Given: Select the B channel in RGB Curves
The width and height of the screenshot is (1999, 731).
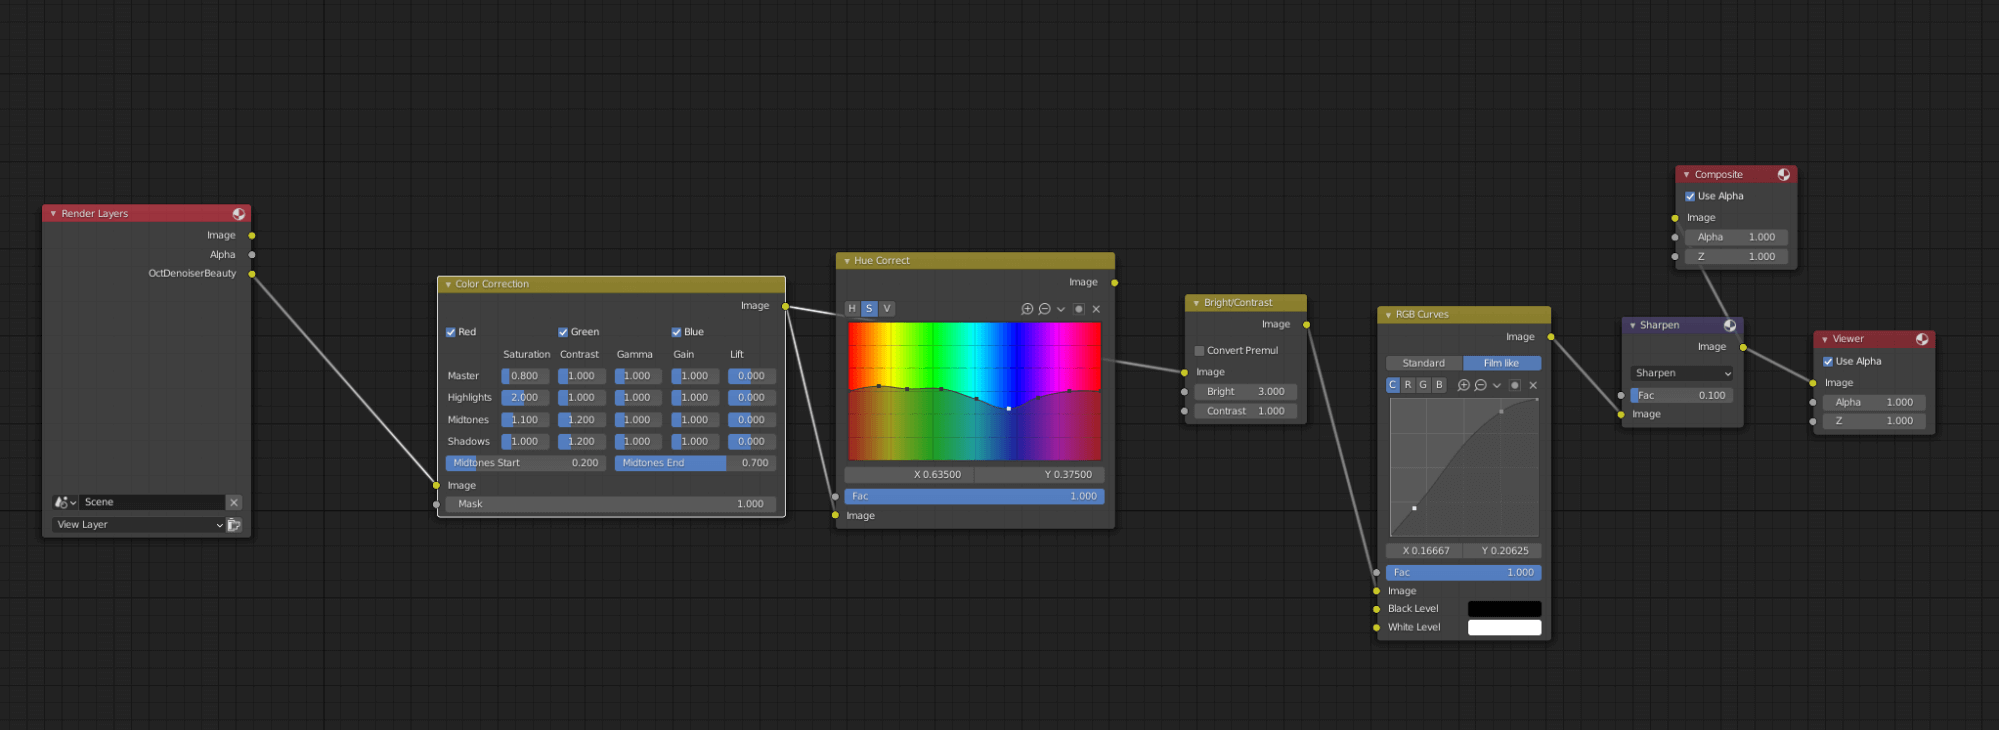Looking at the screenshot, I should coord(1440,386).
